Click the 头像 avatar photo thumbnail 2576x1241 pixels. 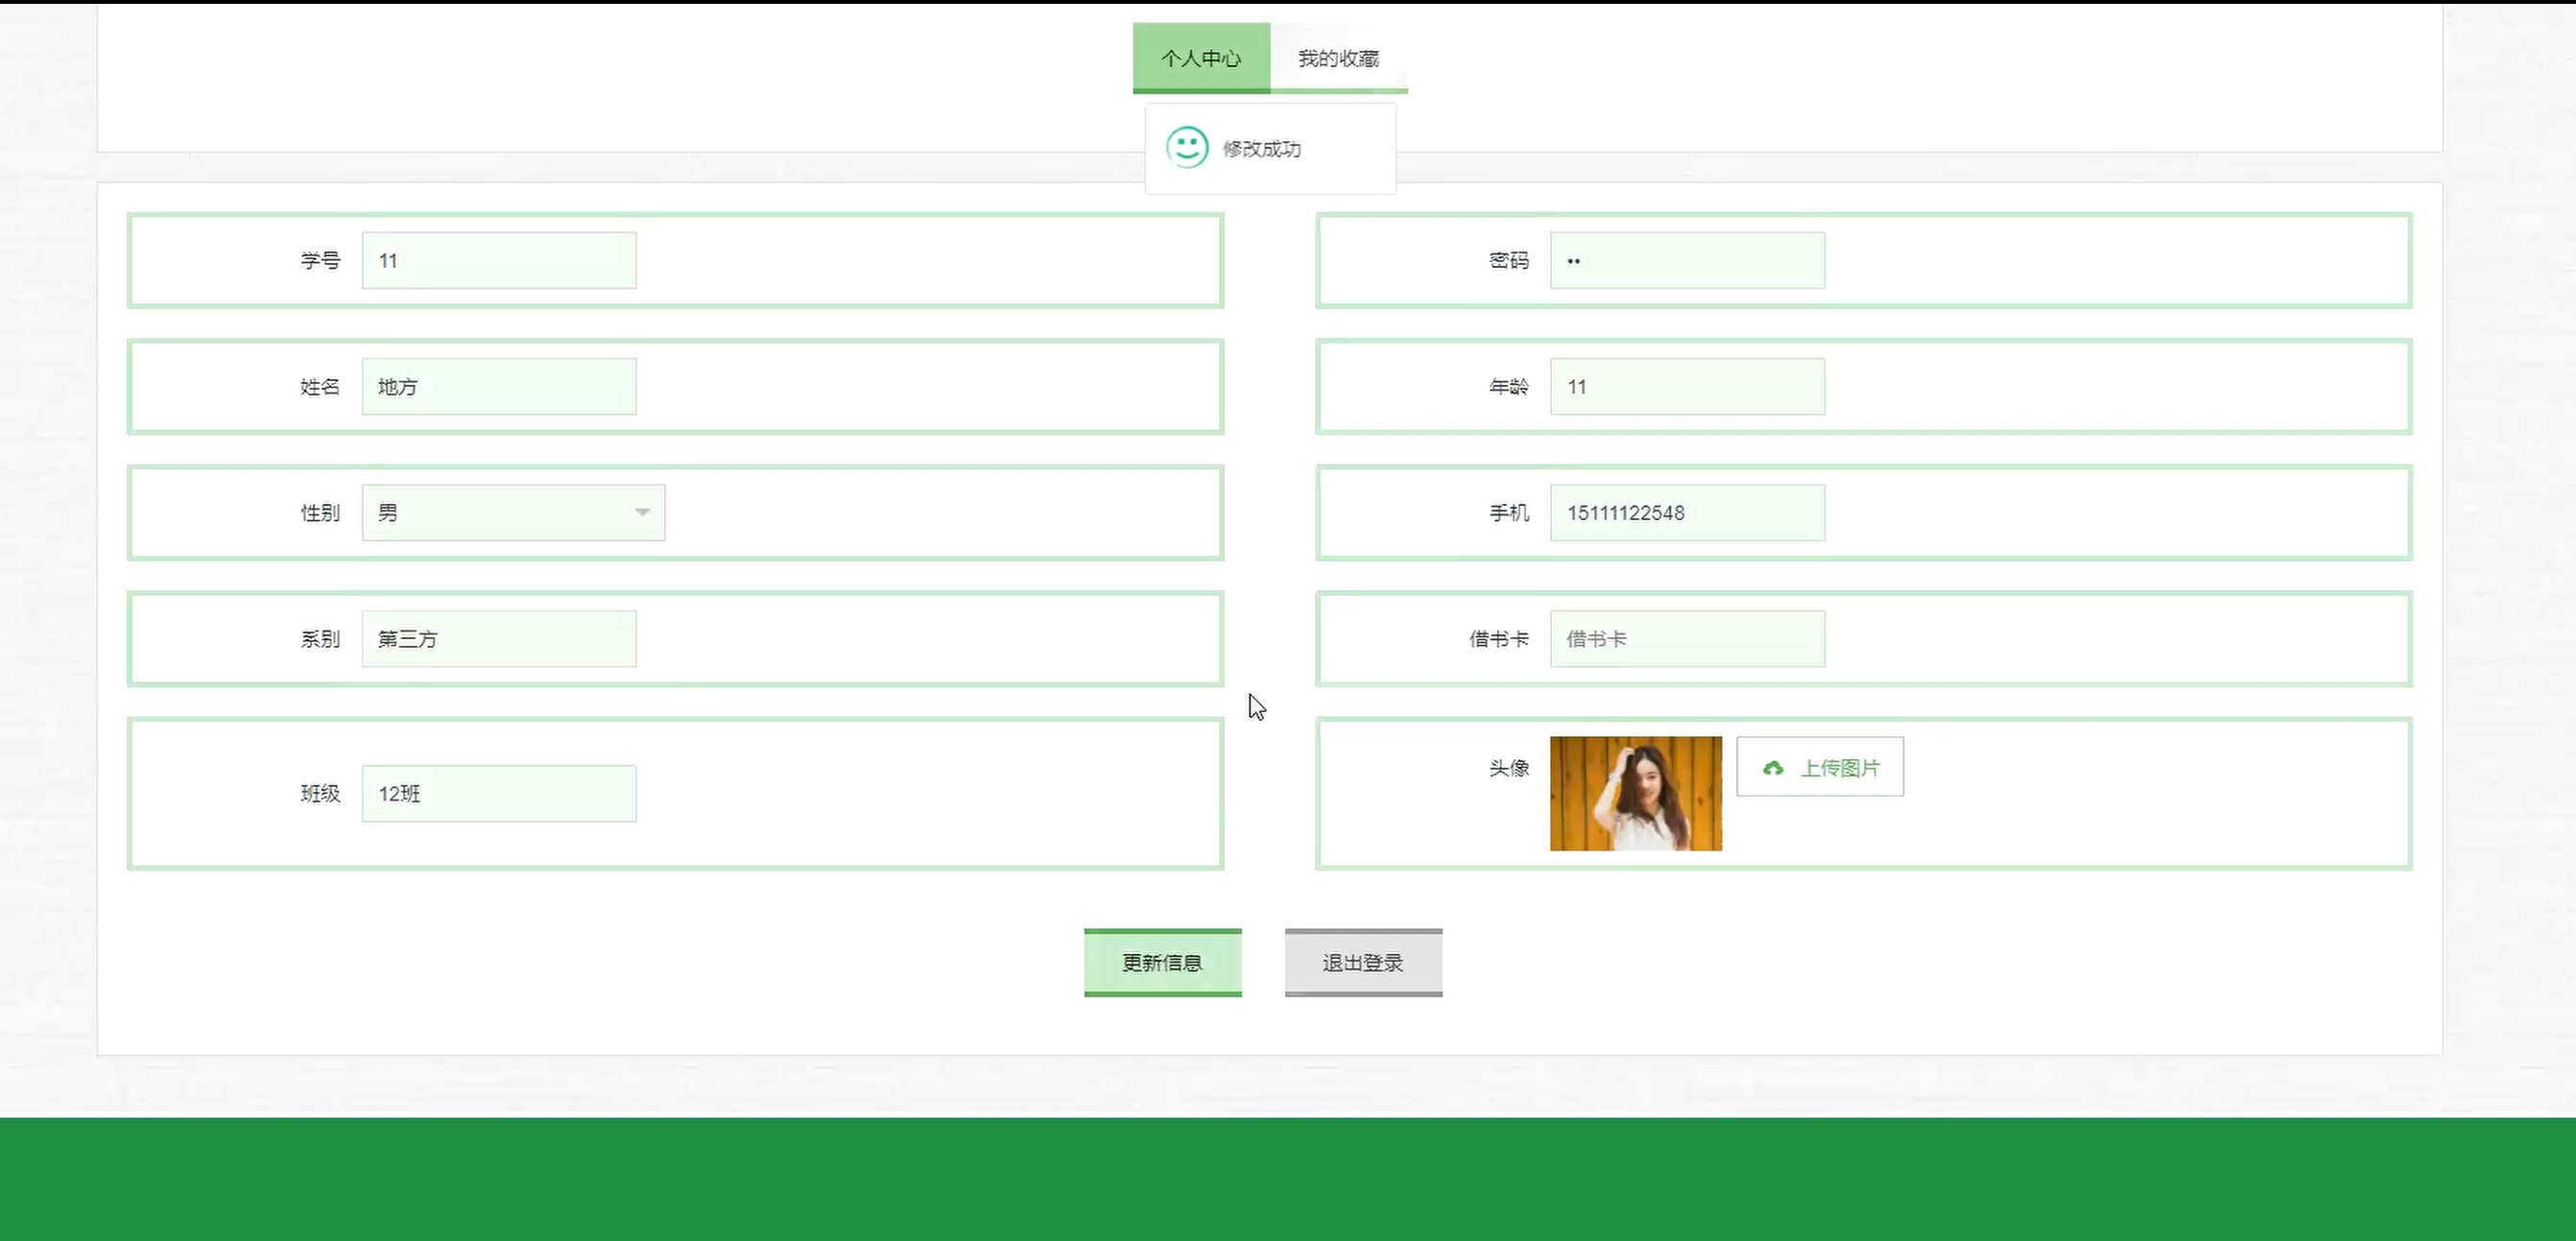pos(1636,794)
